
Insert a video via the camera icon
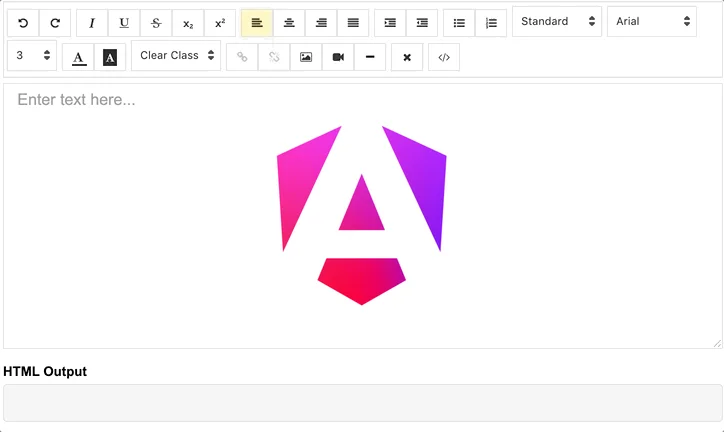click(x=338, y=57)
